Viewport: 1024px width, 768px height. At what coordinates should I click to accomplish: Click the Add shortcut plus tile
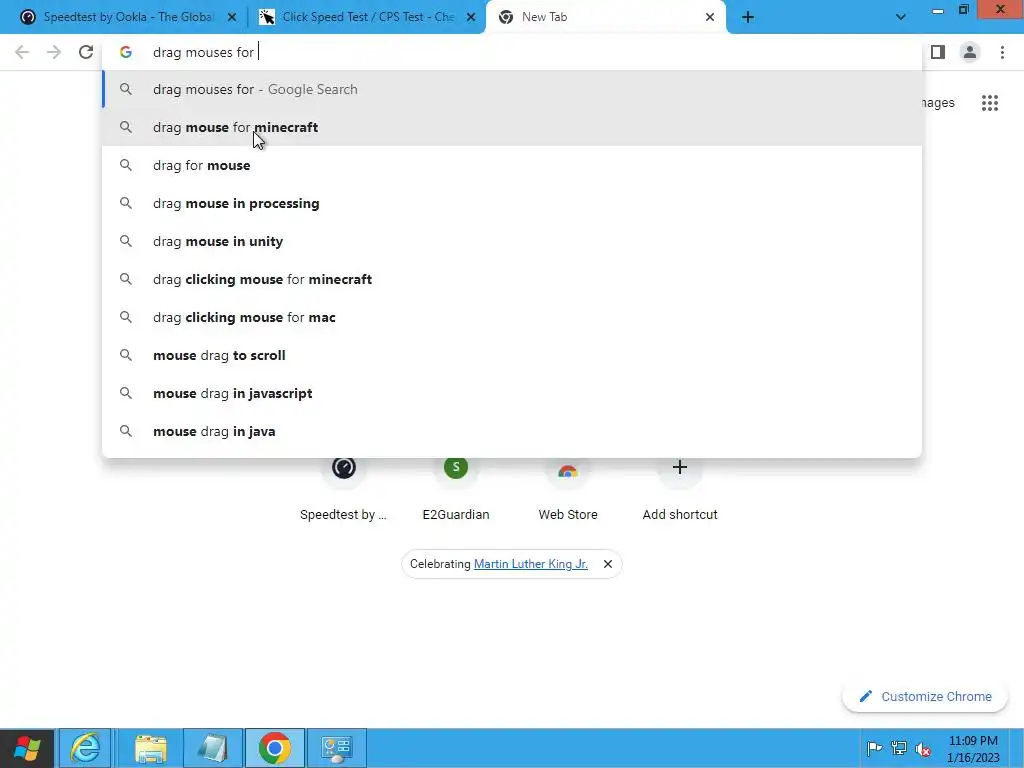tap(680, 488)
